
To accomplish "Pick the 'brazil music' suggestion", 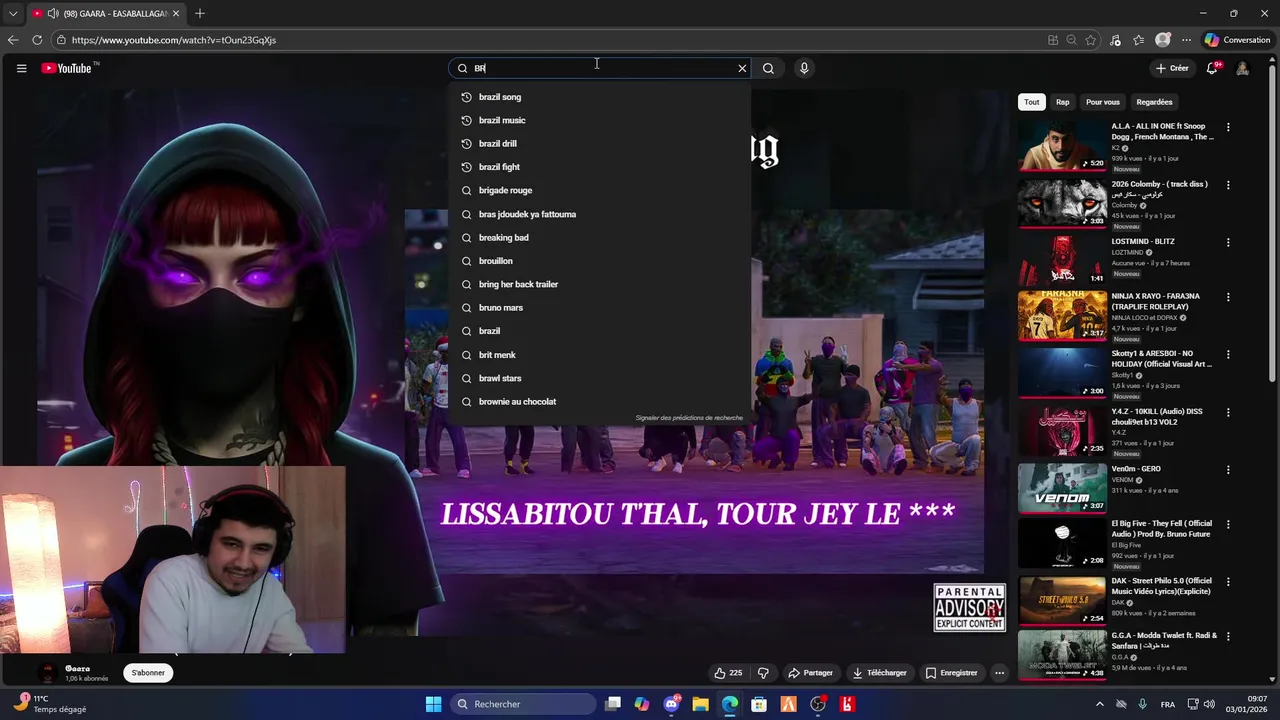I will click(x=600, y=120).
